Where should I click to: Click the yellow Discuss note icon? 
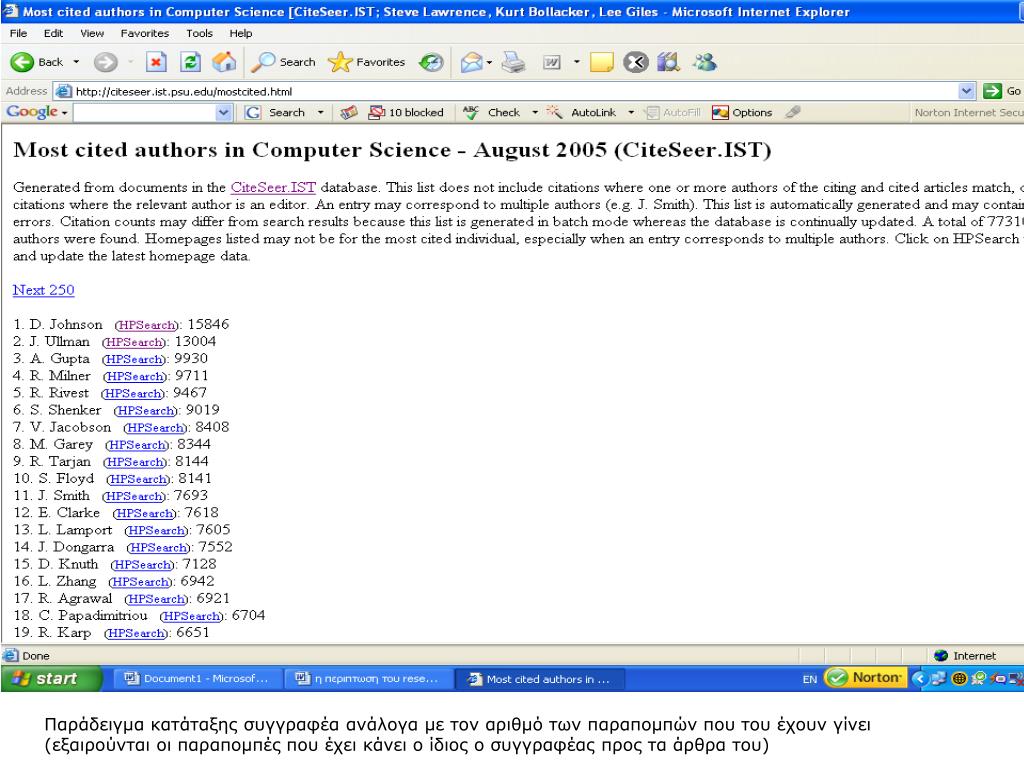tap(601, 62)
